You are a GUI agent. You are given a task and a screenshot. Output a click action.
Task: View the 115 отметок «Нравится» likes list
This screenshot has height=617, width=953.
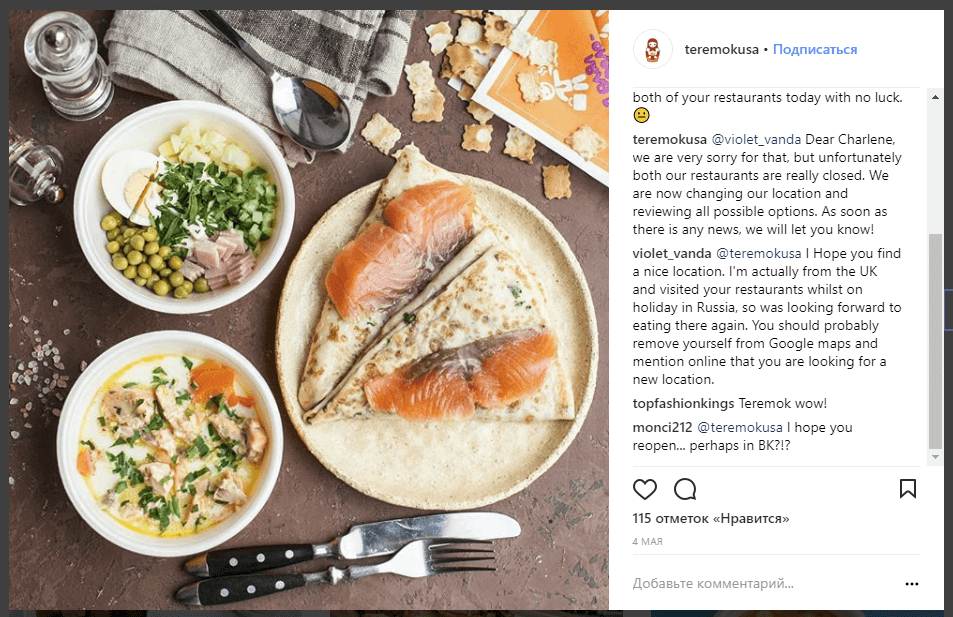tap(710, 519)
